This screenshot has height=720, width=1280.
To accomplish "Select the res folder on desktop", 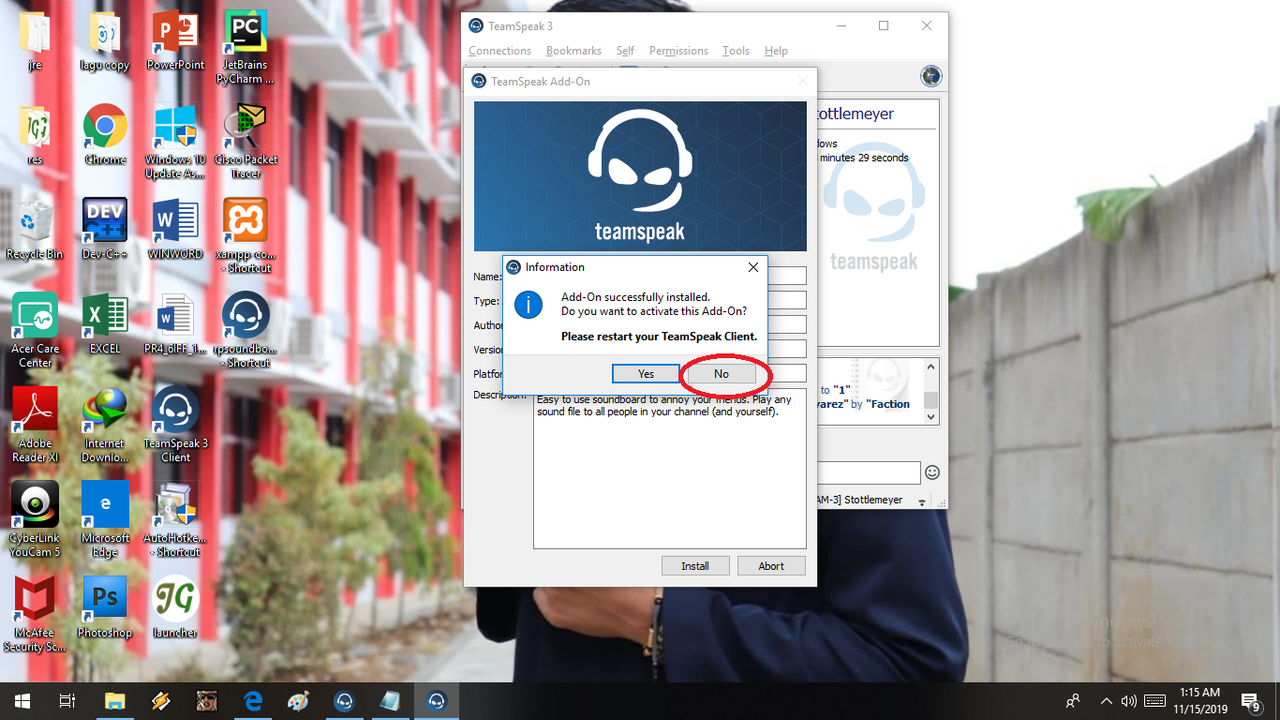I will coord(35,136).
